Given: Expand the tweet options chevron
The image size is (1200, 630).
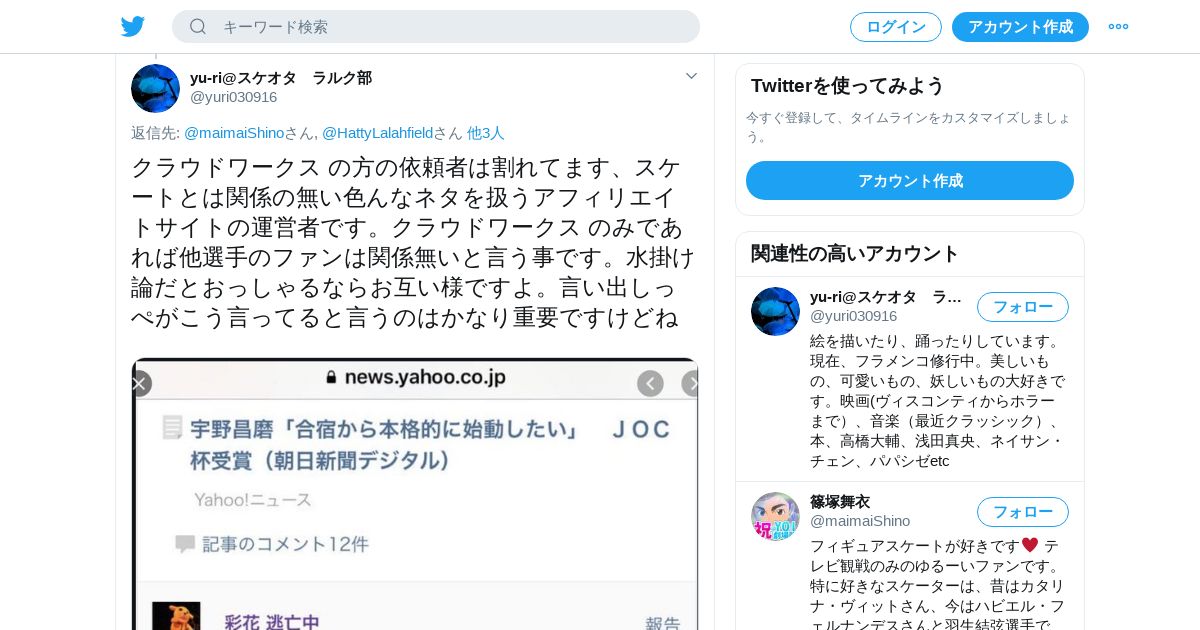Looking at the screenshot, I should (x=691, y=76).
